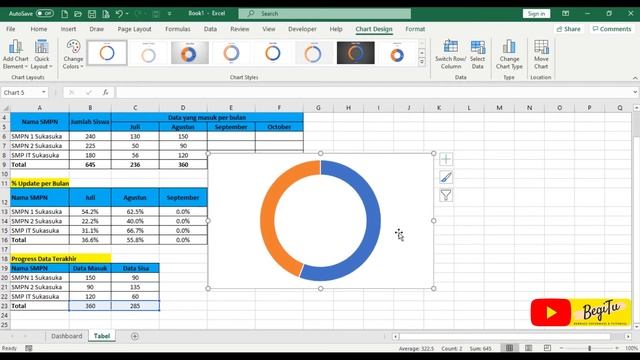
Task: Click the 100% zoom level
Action: coord(631,348)
